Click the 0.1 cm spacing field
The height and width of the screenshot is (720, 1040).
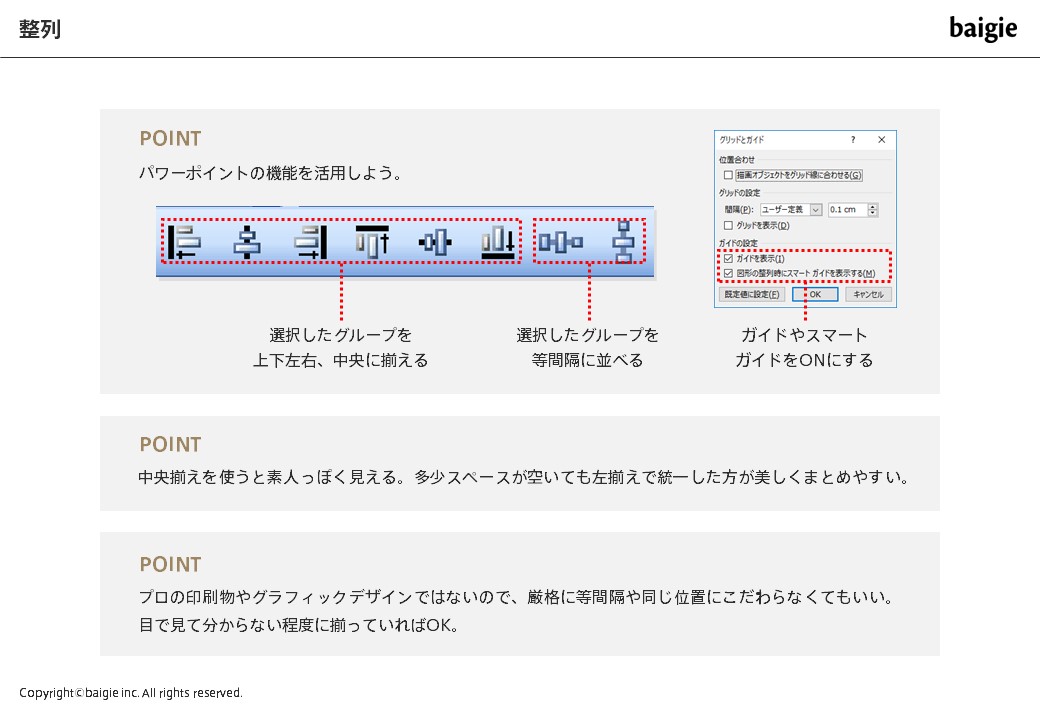(848, 210)
